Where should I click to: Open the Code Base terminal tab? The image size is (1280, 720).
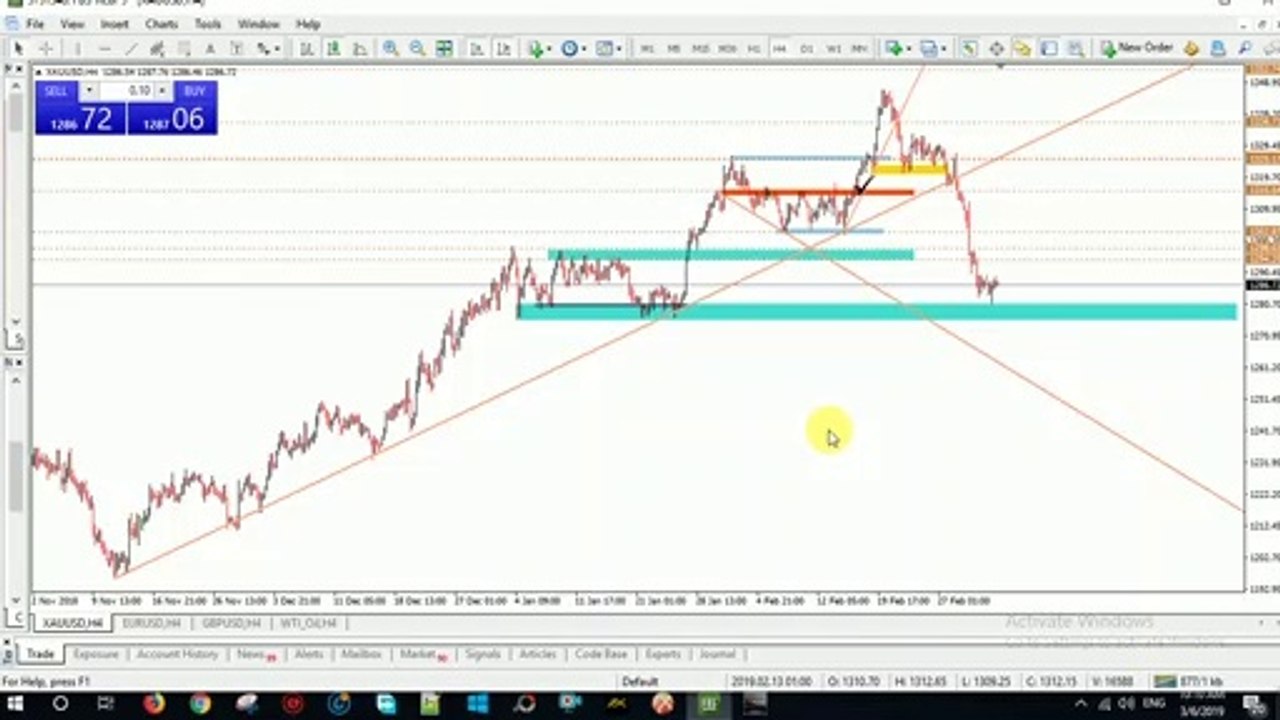(601, 654)
